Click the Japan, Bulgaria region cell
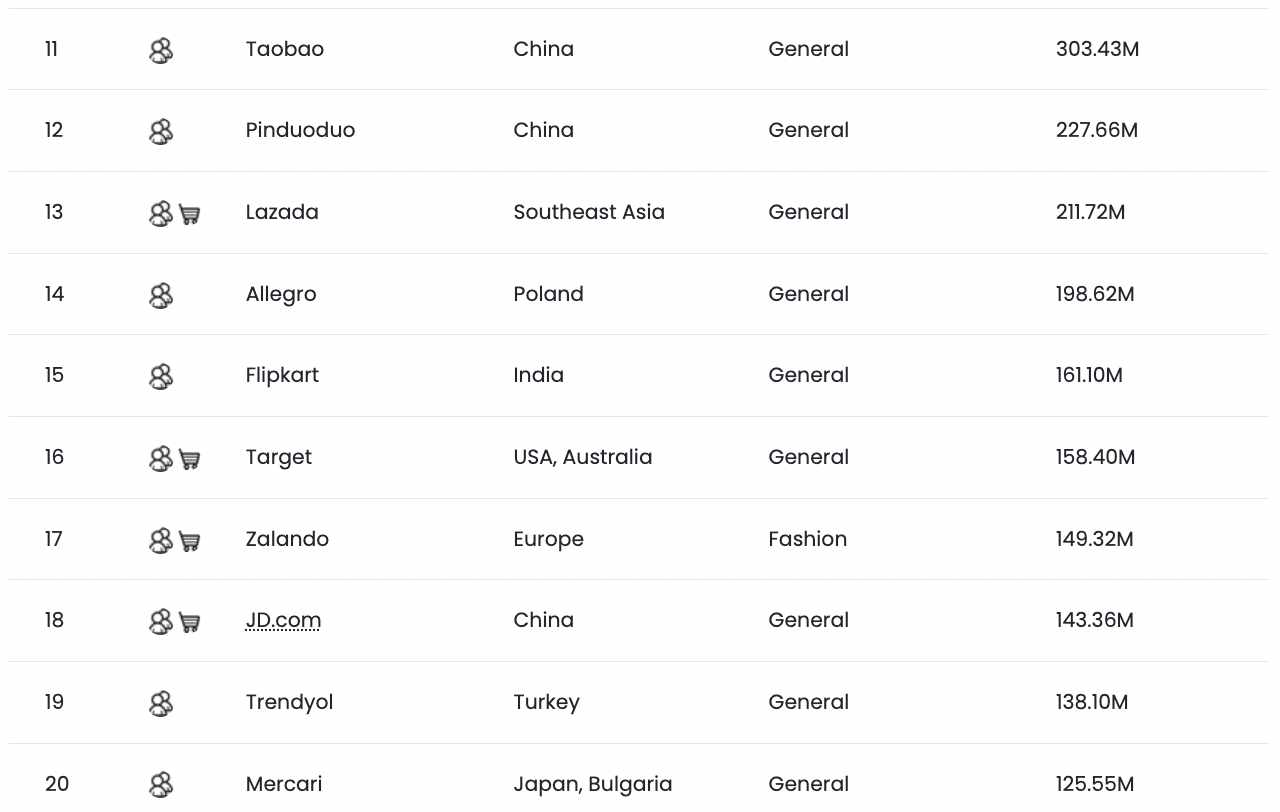 [x=593, y=784]
